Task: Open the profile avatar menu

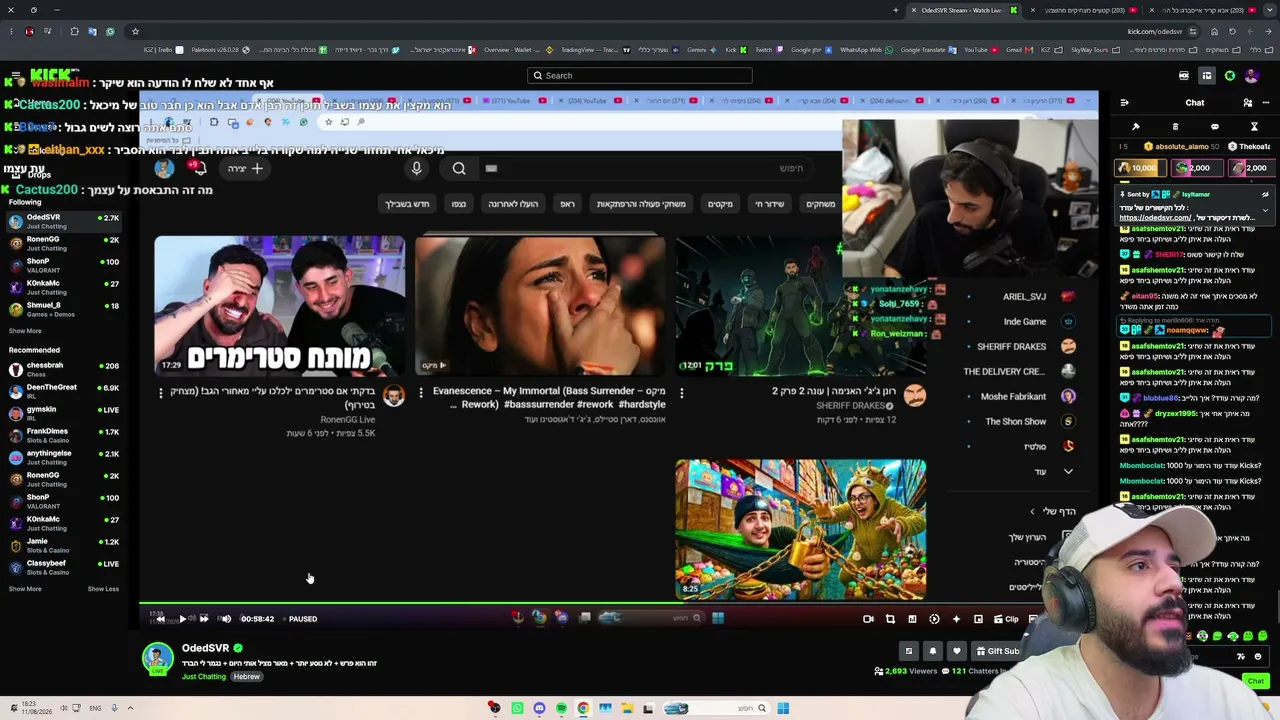Action: (1252, 76)
